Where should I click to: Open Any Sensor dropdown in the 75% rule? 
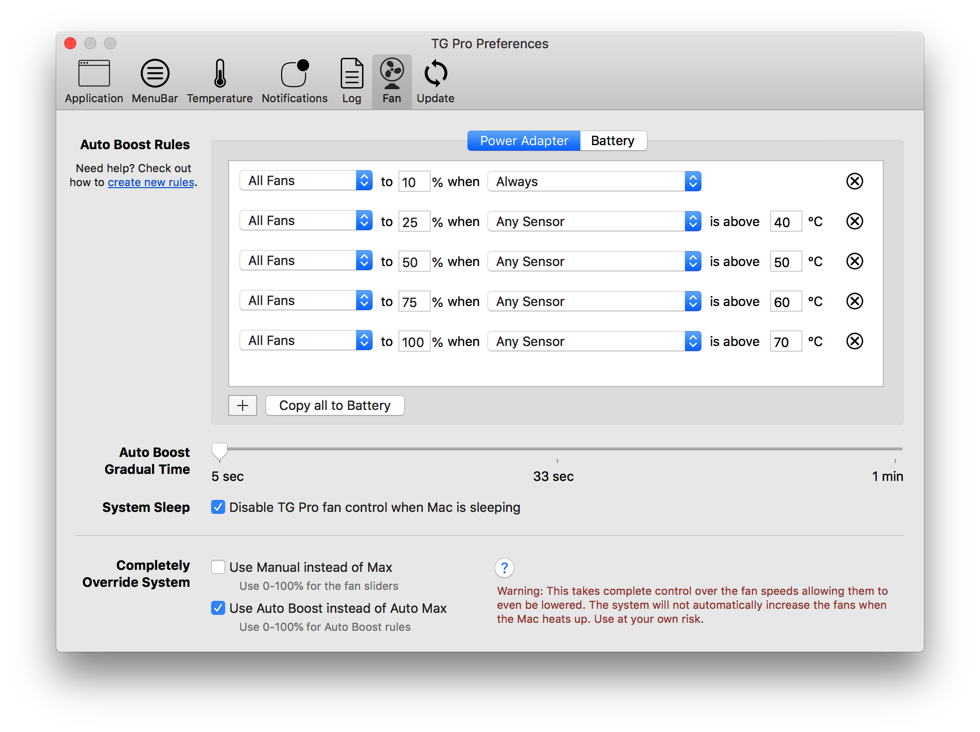point(594,301)
